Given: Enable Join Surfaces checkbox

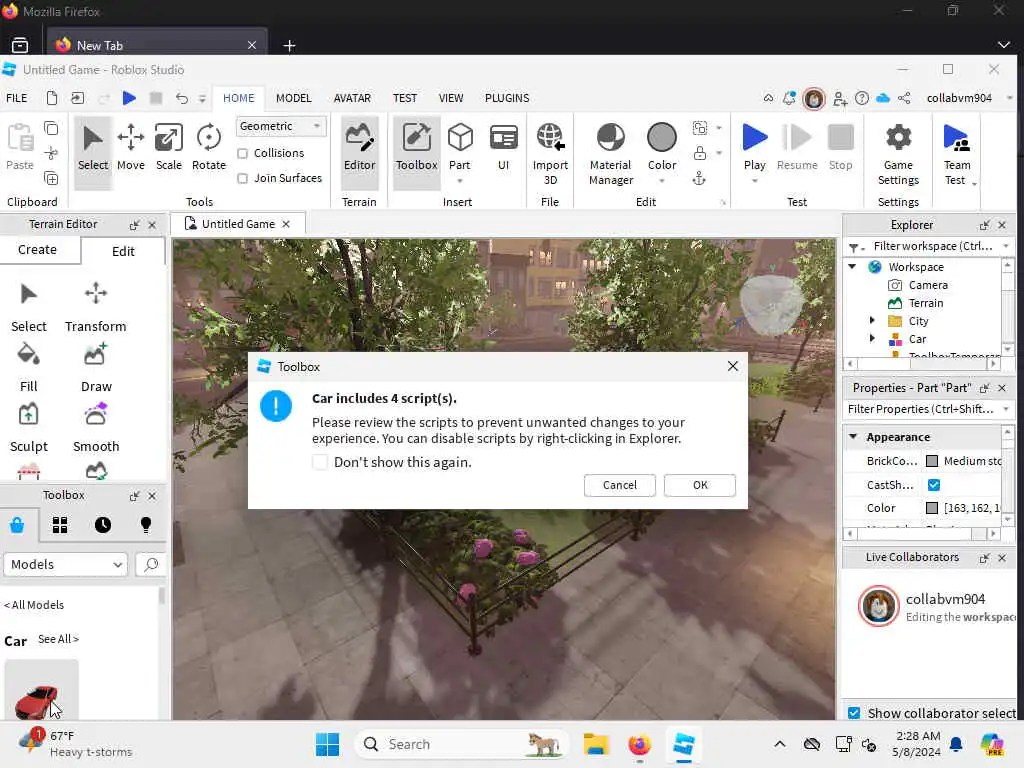Looking at the screenshot, I should pyautogui.click(x=242, y=178).
